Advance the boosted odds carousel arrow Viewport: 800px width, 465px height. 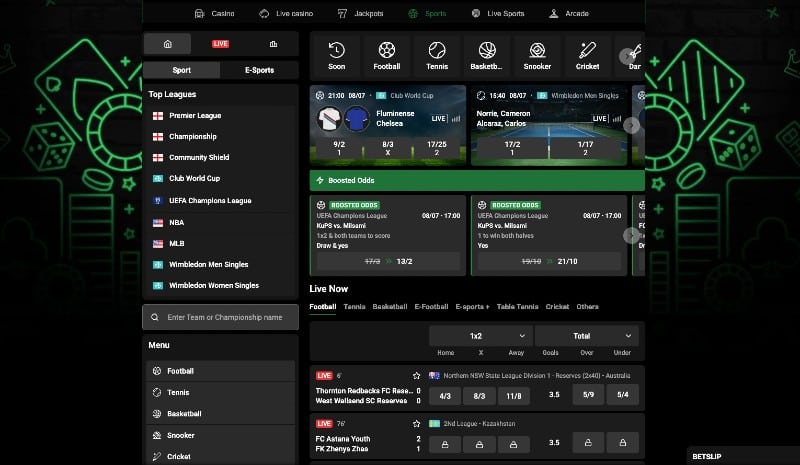[632, 235]
